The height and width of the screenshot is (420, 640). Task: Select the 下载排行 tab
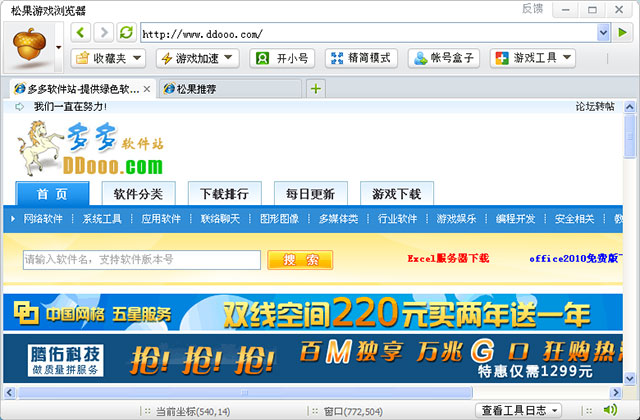click(x=224, y=193)
